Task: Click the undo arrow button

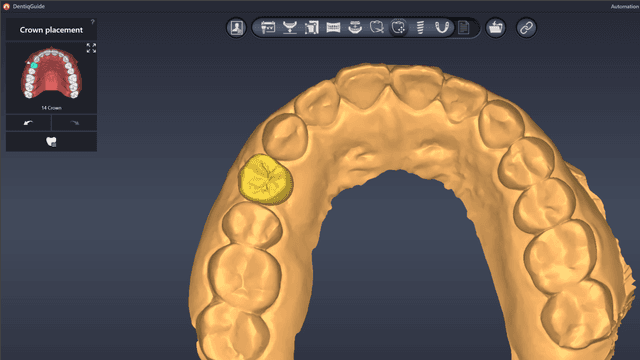Action: tap(28, 122)
